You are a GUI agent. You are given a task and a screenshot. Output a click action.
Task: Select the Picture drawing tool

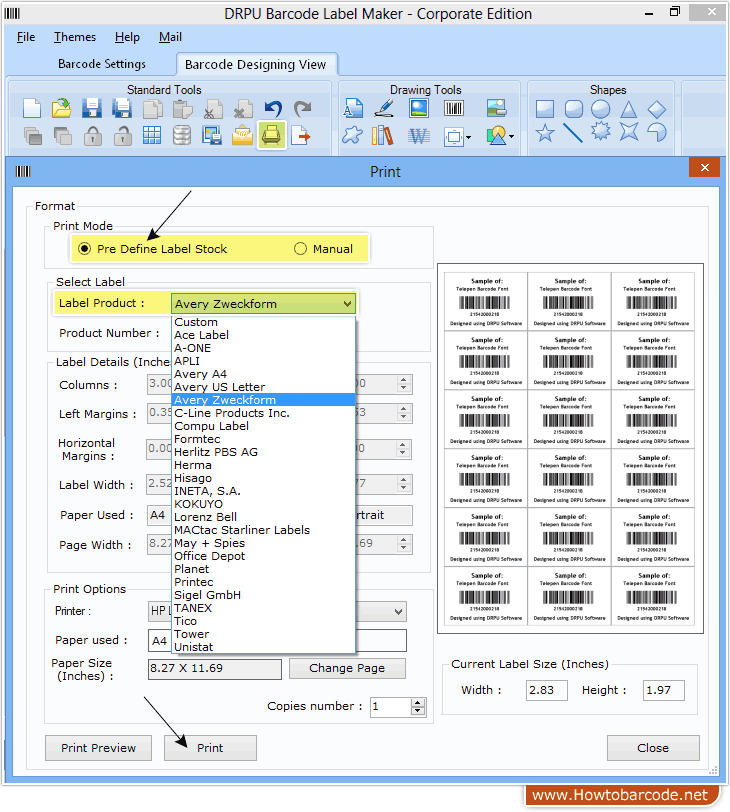click(419, 109)
